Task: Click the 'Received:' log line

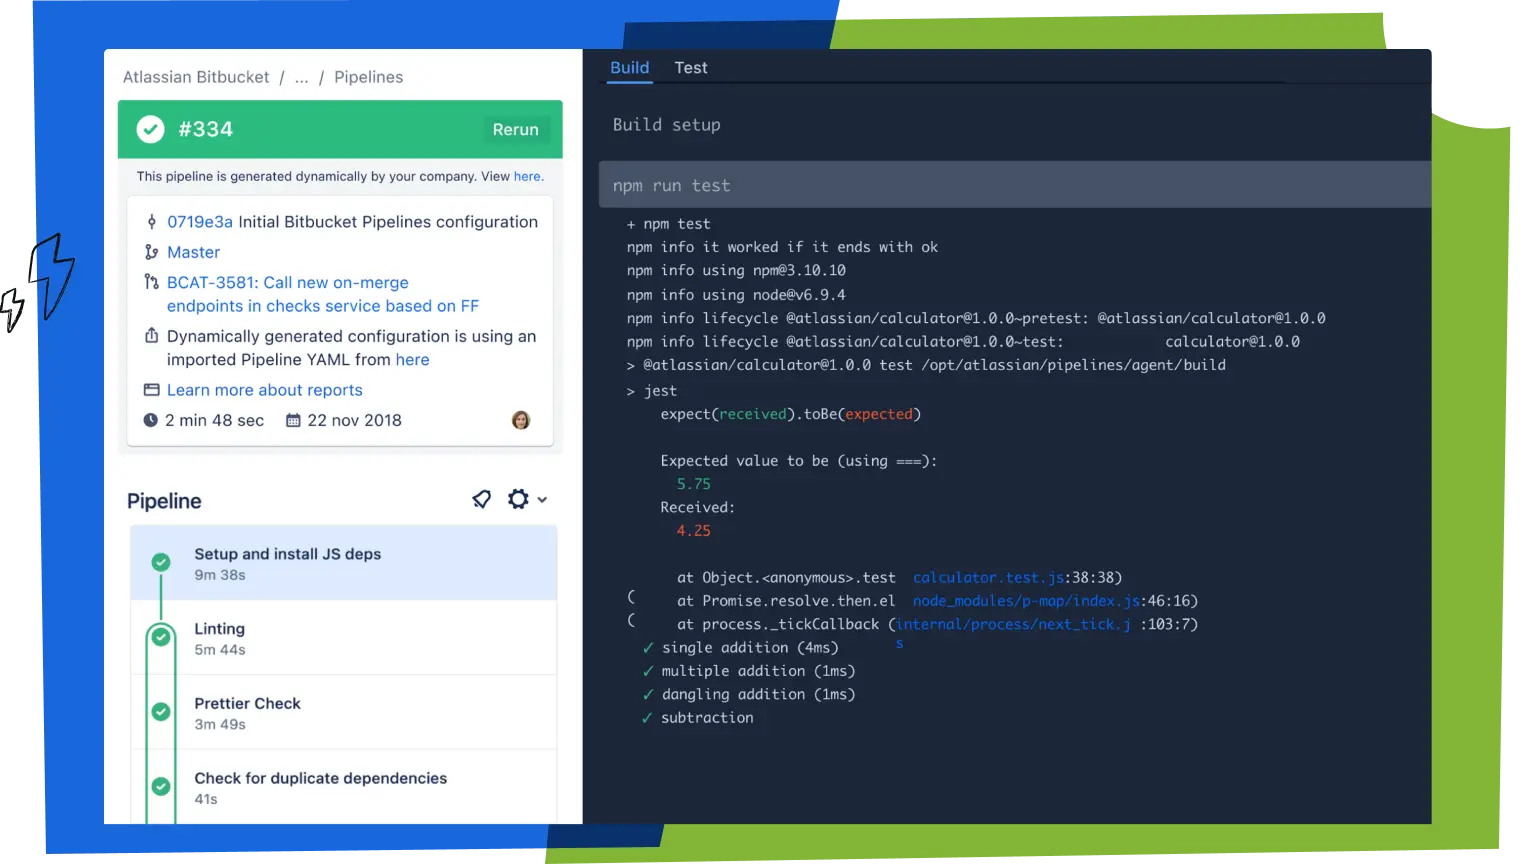Action: tap(697, 507)
